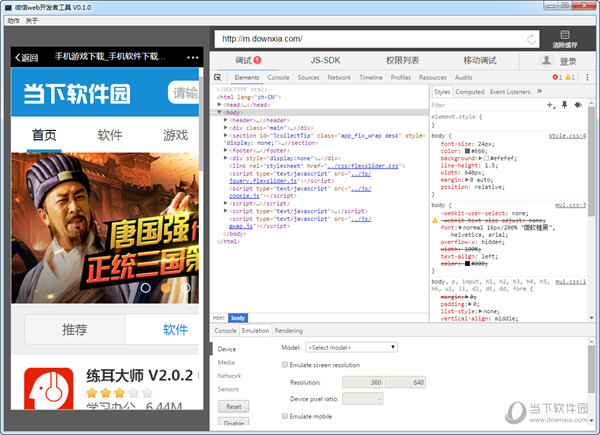Show more Styles tabs chevron

coord(540,91)
